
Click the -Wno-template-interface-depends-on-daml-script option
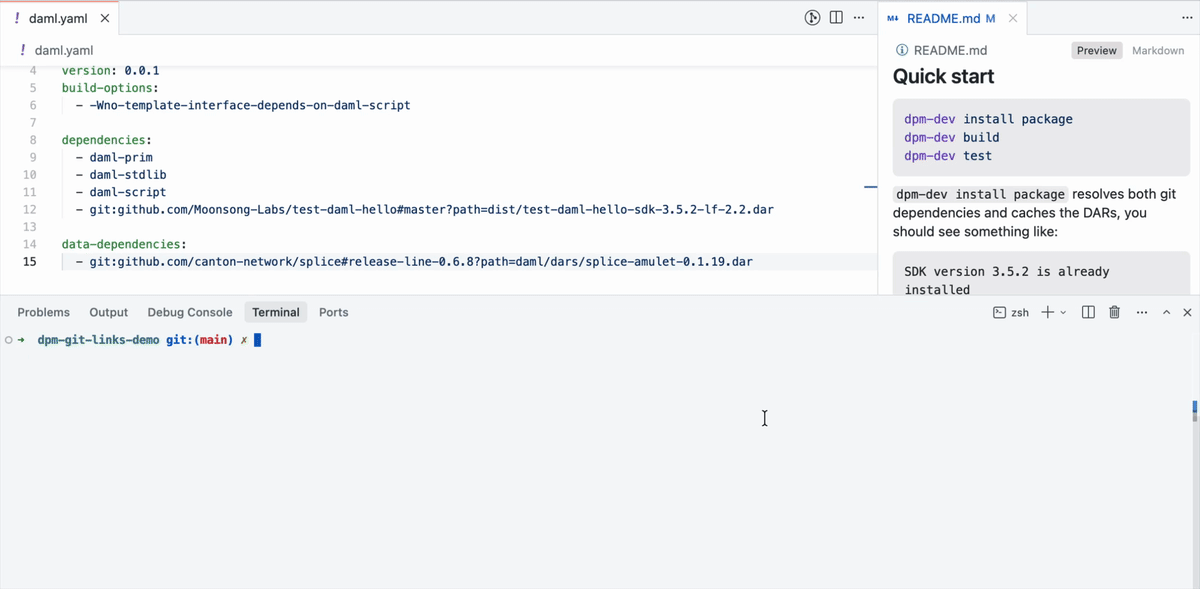(250, 105)
